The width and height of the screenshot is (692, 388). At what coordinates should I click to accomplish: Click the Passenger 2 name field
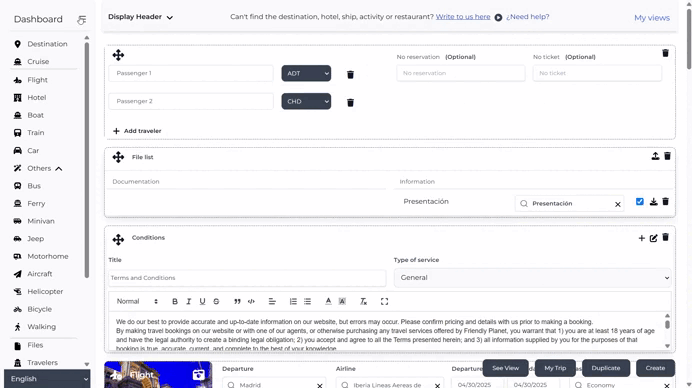[x=191, y=101]
